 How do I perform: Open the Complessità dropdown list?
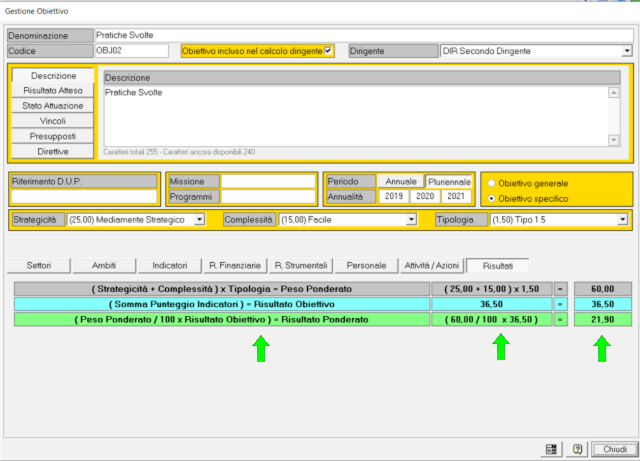(x=414, y=219)
